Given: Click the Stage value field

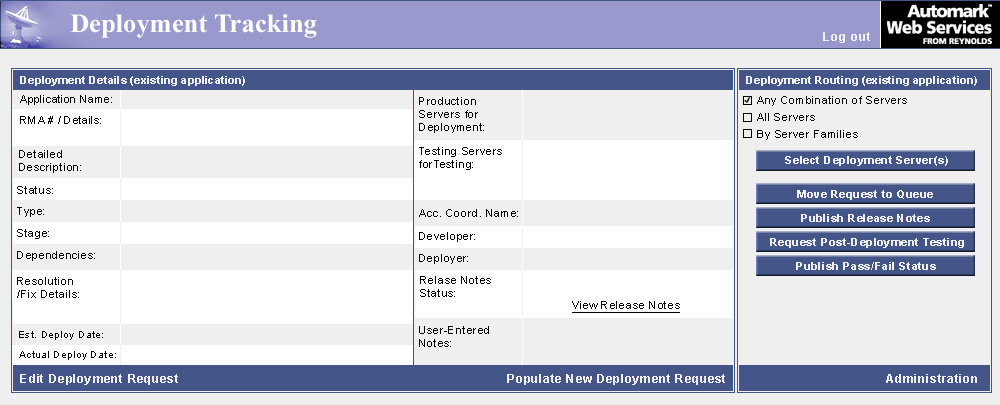Looking at the screenshot, I should (267, 233).
